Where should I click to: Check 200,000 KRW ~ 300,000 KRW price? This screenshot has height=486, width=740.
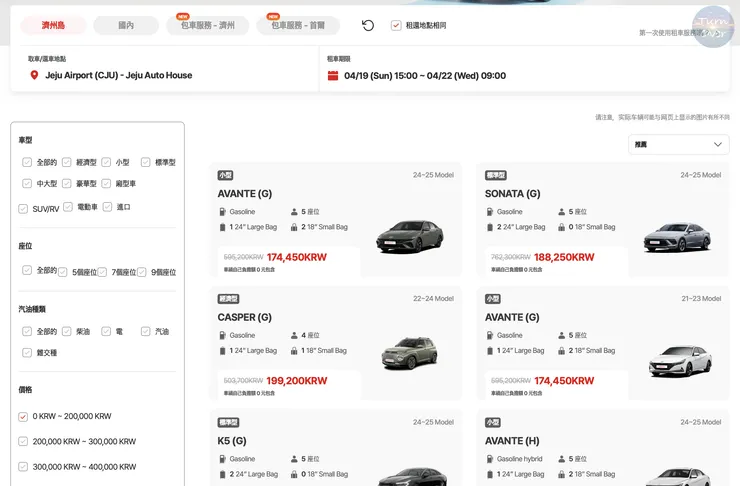coord(23,442)
